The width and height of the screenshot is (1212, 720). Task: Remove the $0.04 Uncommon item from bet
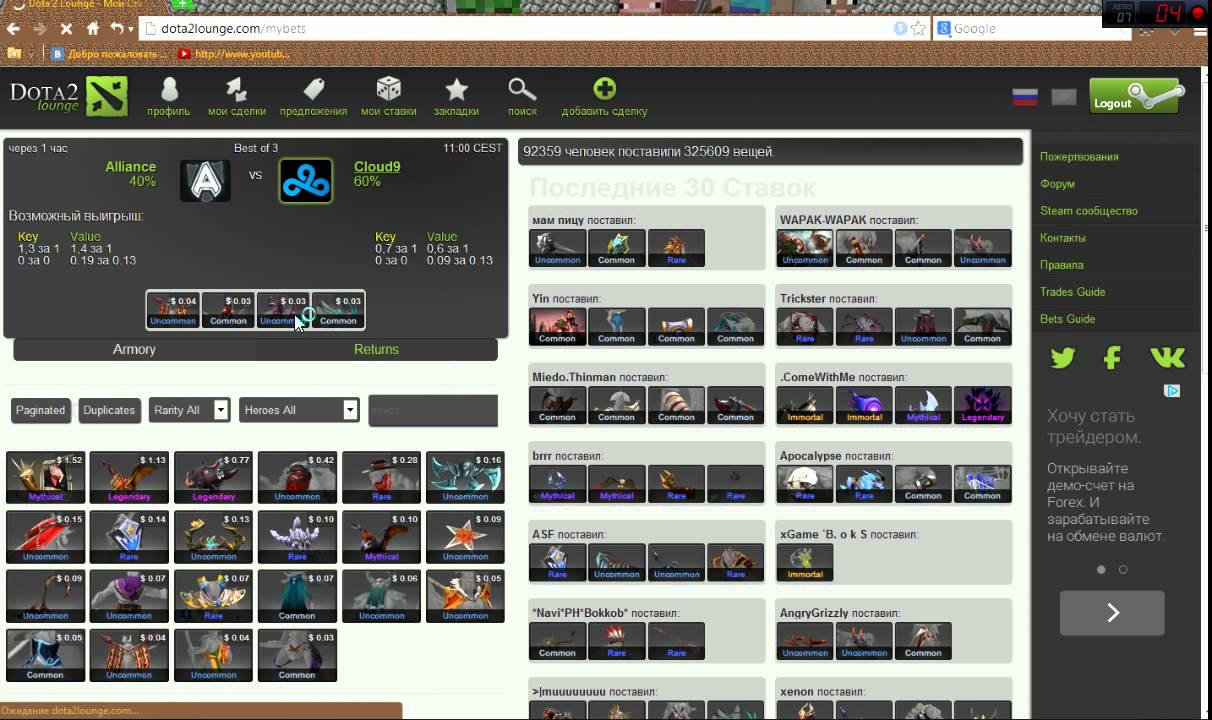[173, 310]
